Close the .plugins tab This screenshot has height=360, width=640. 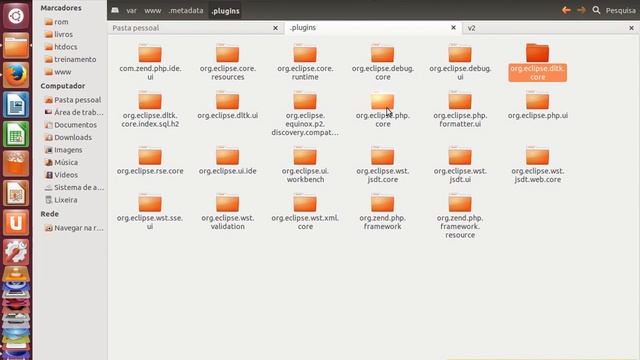pyautogui.click(x=453, y=27)
